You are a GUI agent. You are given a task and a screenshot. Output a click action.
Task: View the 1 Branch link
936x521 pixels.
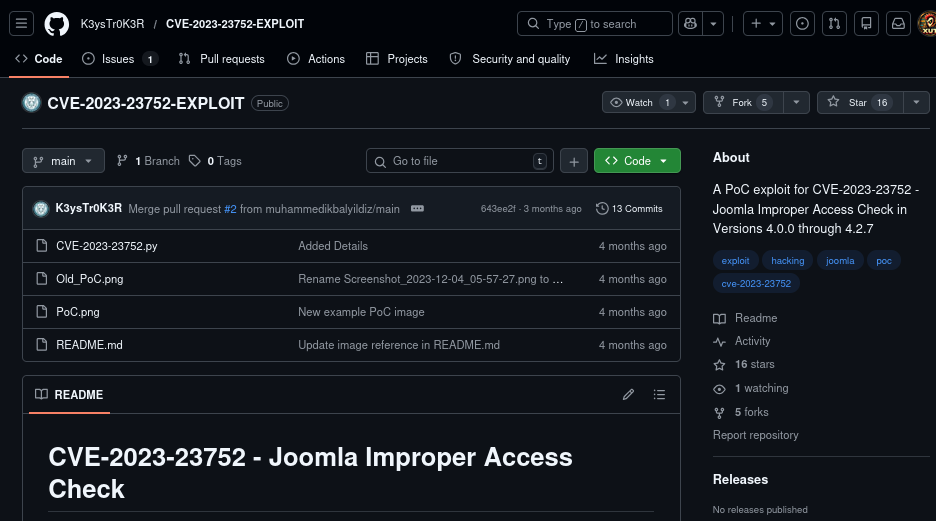click(x=148, y=161)
